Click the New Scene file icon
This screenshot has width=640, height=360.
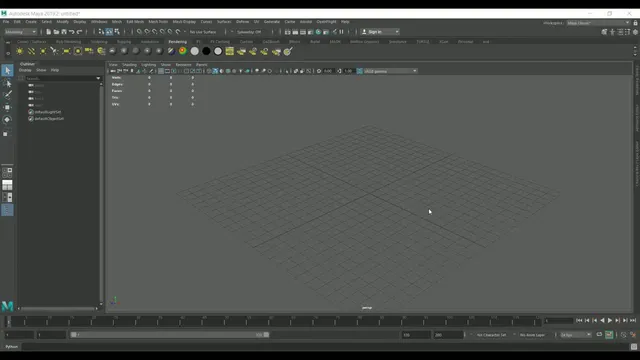click(49, 32)
